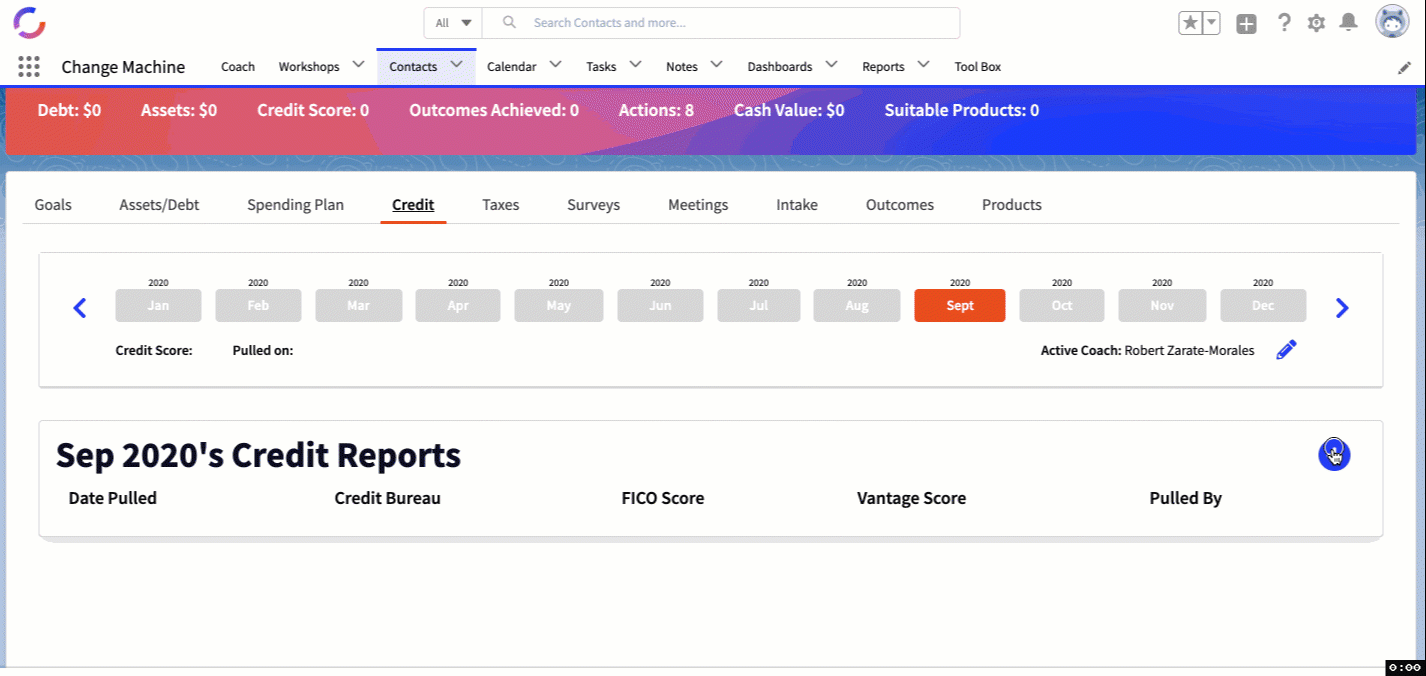
Task: Open the Assets/Debt tab
Action: 159,205
